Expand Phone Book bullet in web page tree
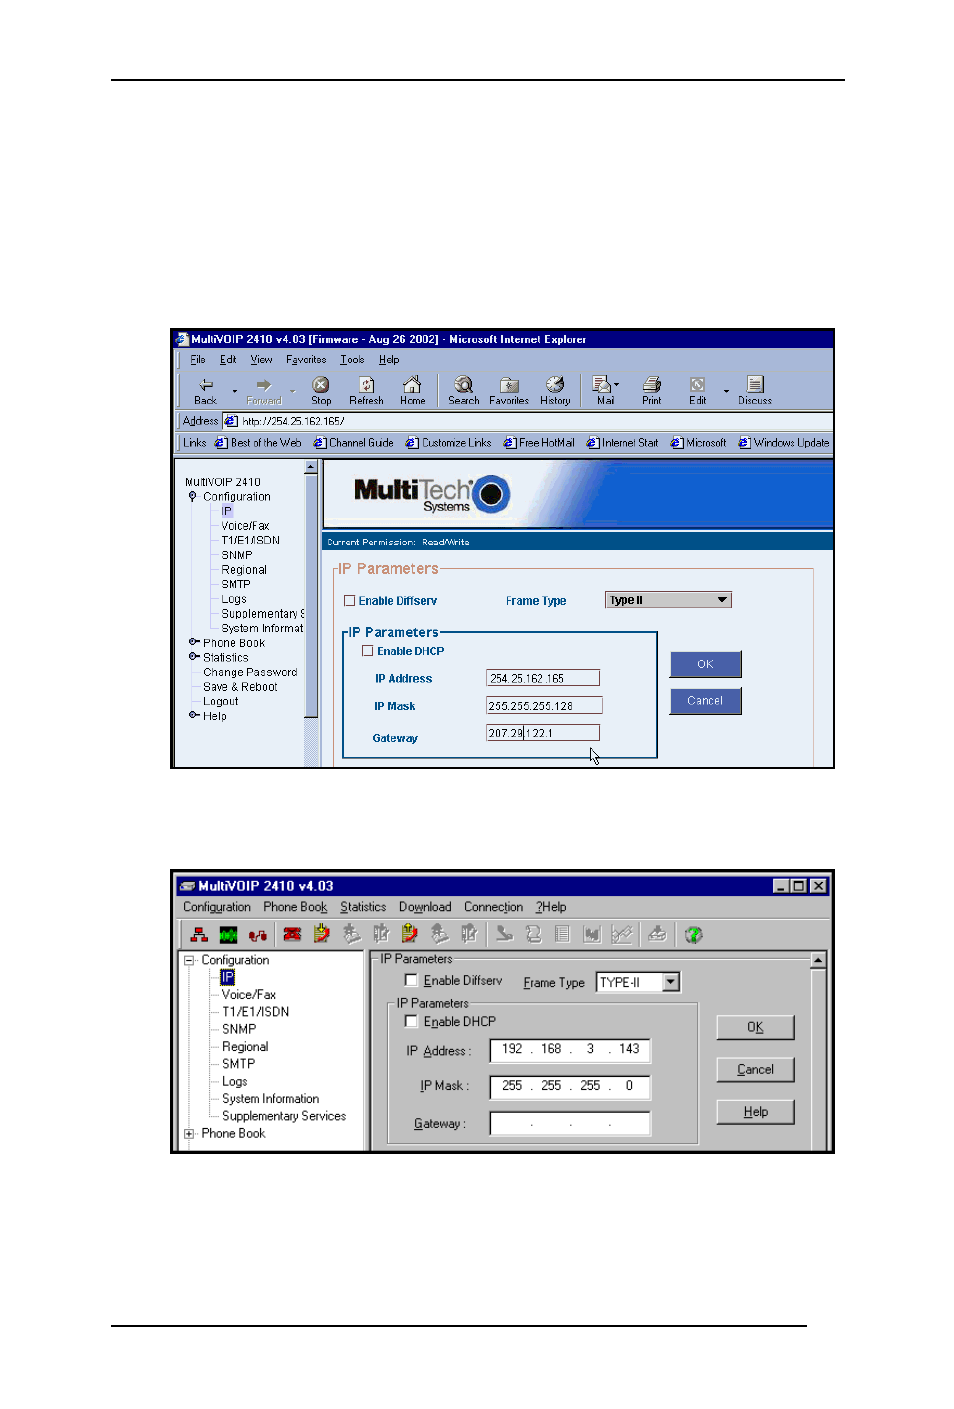This screenshot has height=1409, width=954. pos(194,642)
